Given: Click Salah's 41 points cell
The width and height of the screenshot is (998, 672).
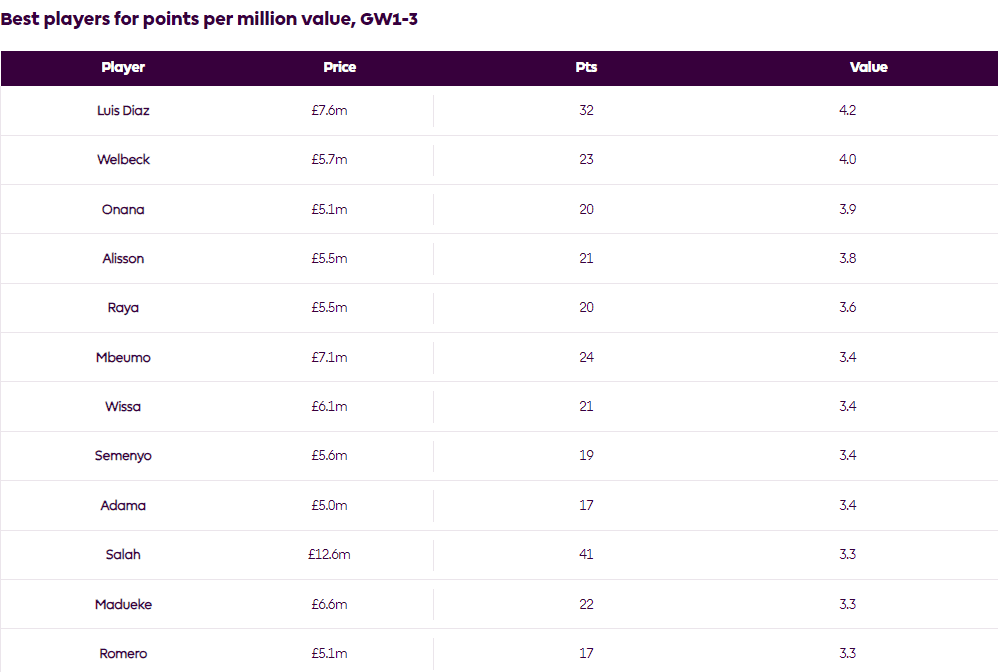Looking at the screenshot, I should [x=586, y=555].
